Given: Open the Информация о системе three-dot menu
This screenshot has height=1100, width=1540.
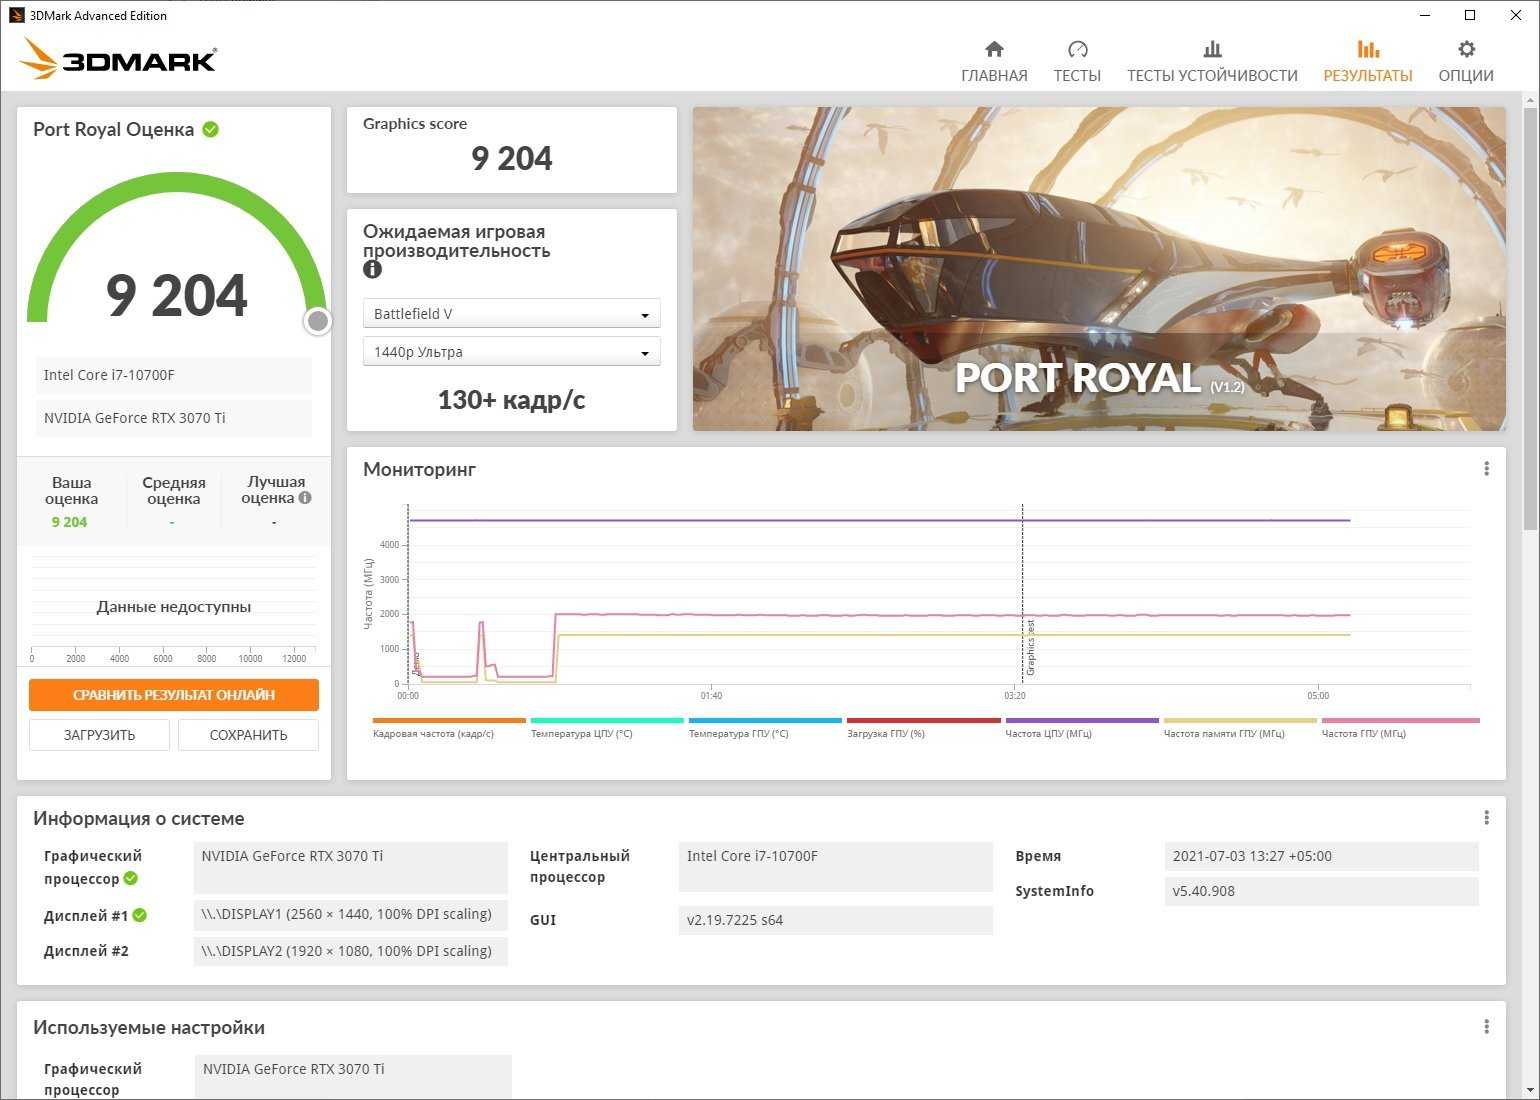Looking at the screenshot, I should coord(1486,818).
